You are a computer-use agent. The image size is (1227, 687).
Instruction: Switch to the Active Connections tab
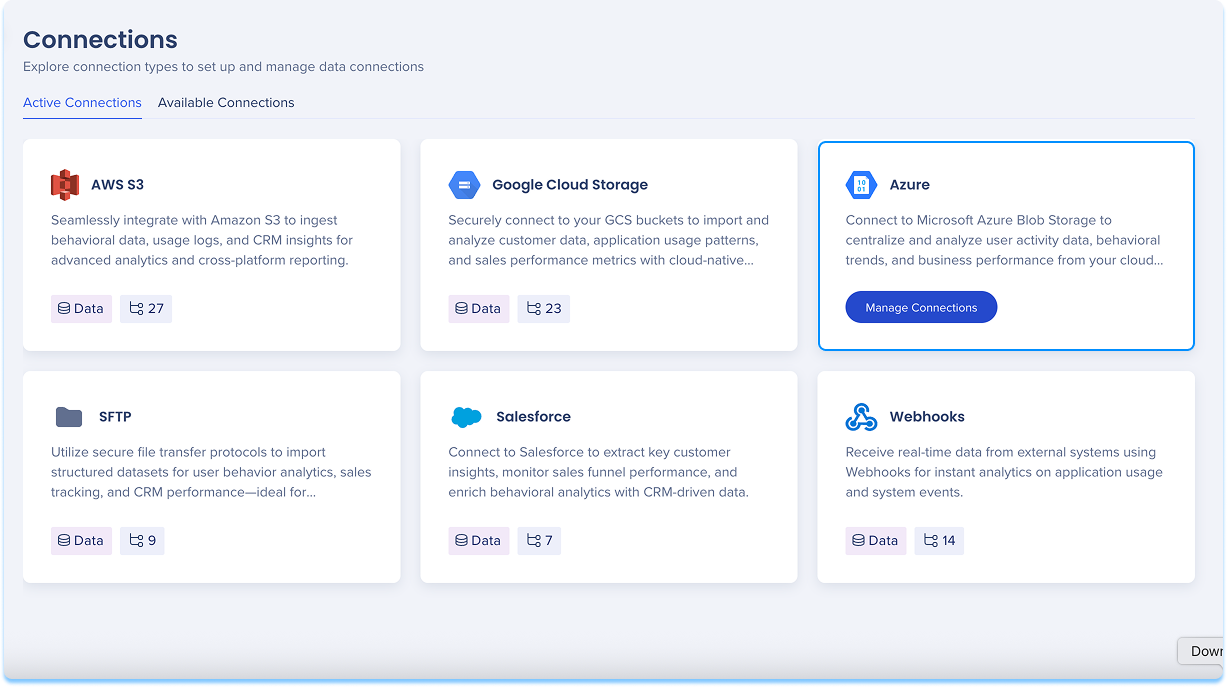82,103
